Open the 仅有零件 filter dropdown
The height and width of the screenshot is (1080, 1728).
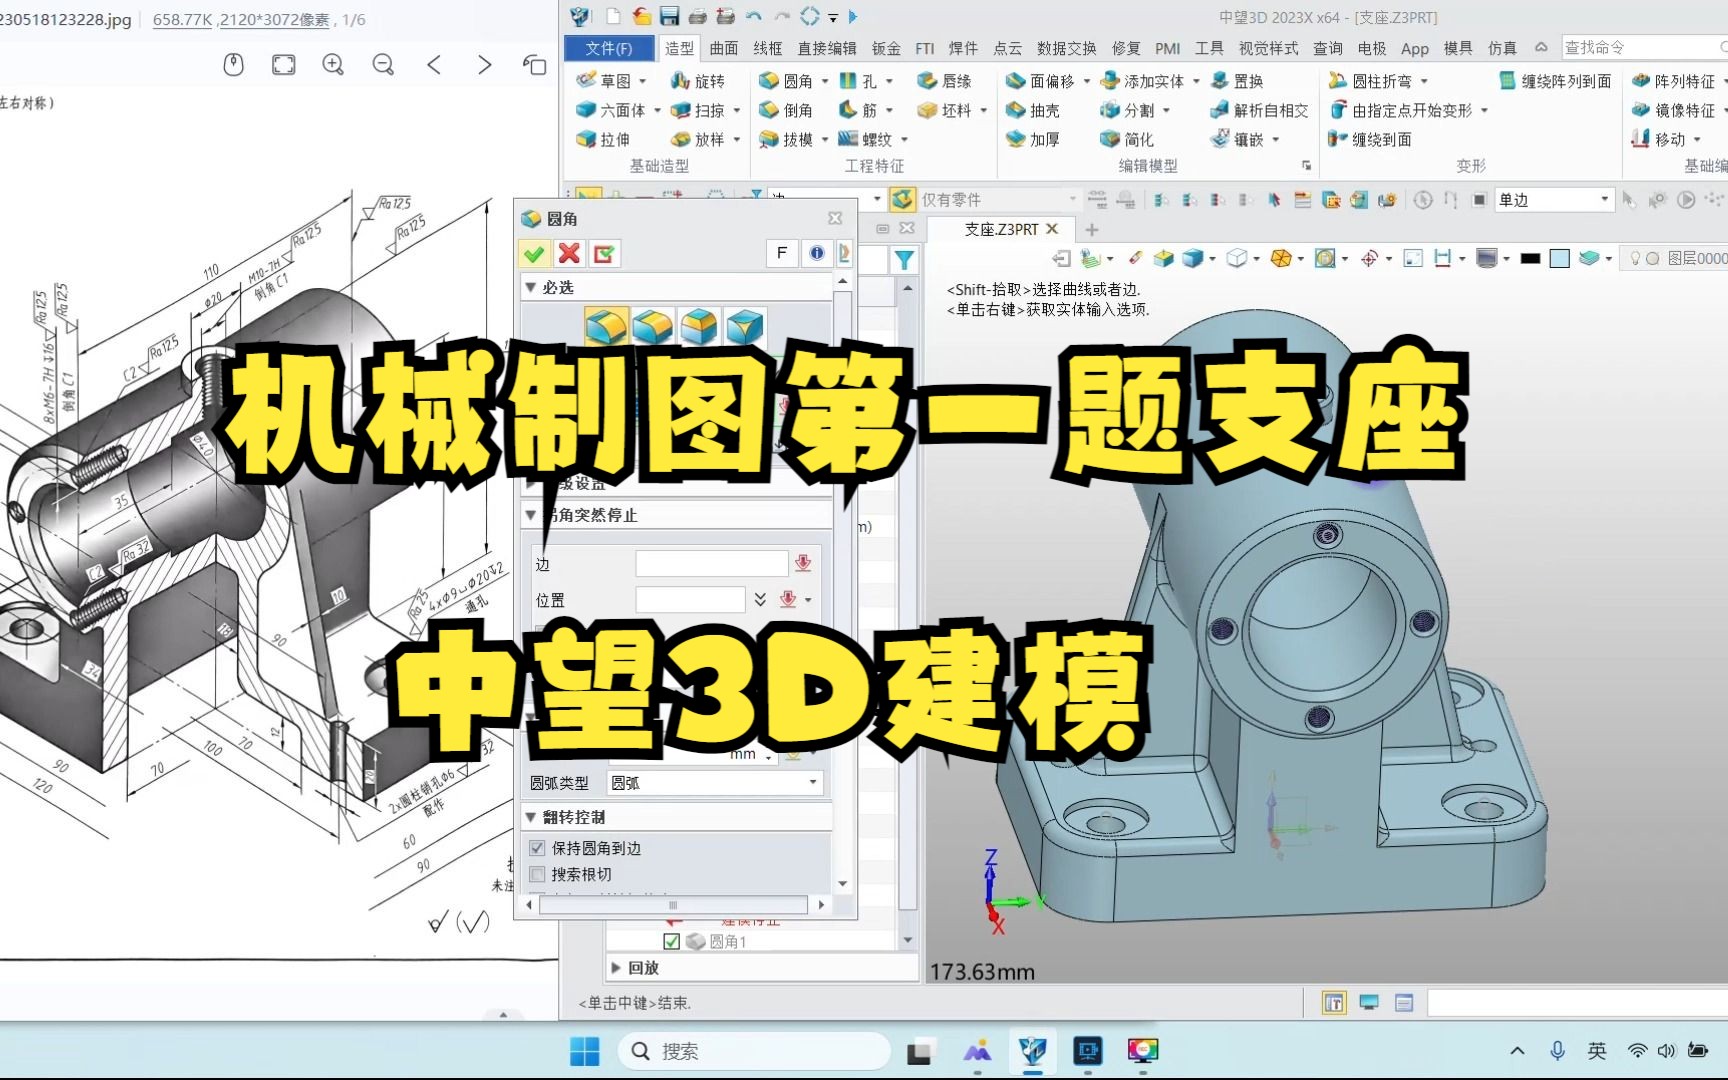coord(998,200)
